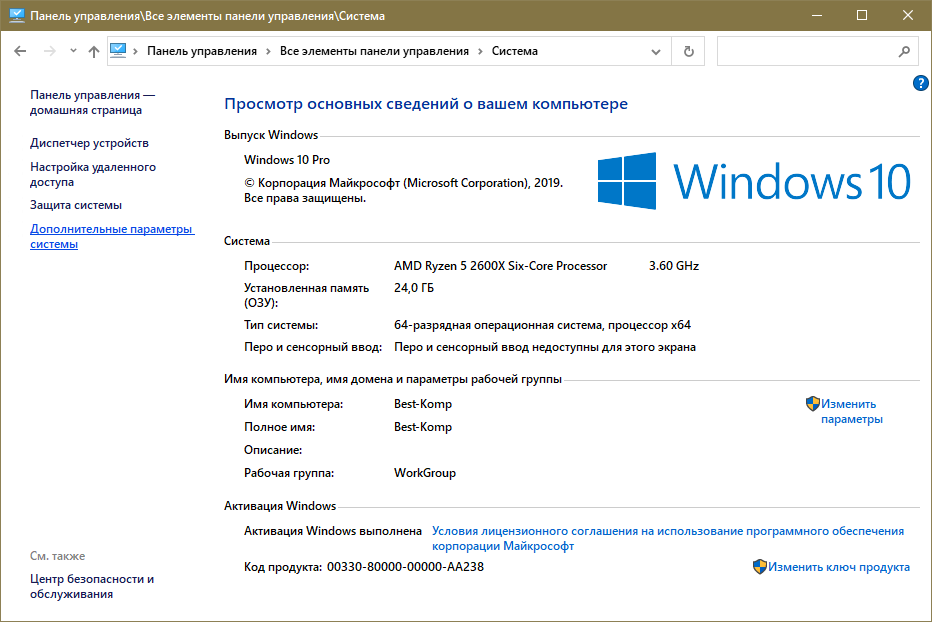
Task: Open Диспетчер устройств
Action: [89, 143]
